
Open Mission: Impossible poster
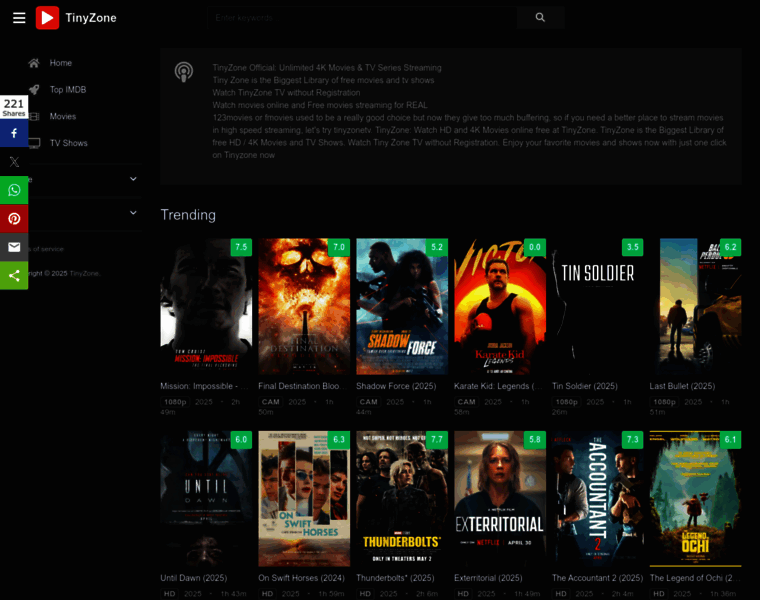coord(206,306)
